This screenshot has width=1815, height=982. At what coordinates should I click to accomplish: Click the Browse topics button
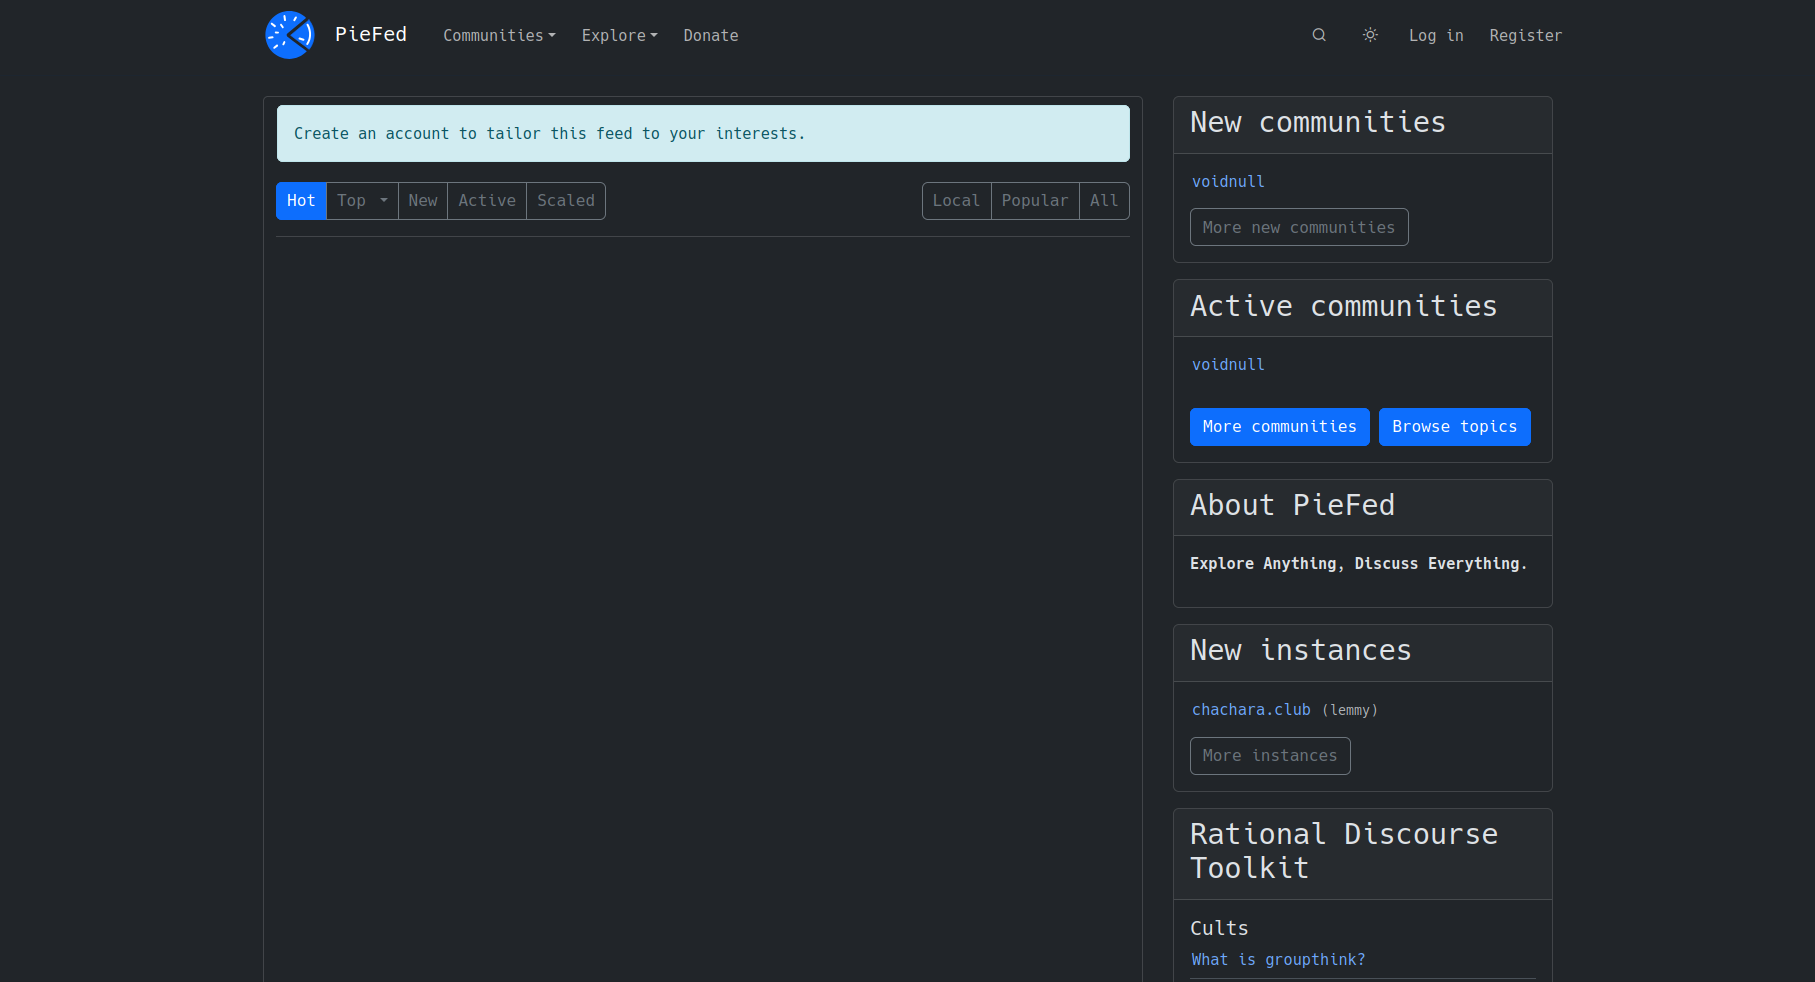(1454, 427)
